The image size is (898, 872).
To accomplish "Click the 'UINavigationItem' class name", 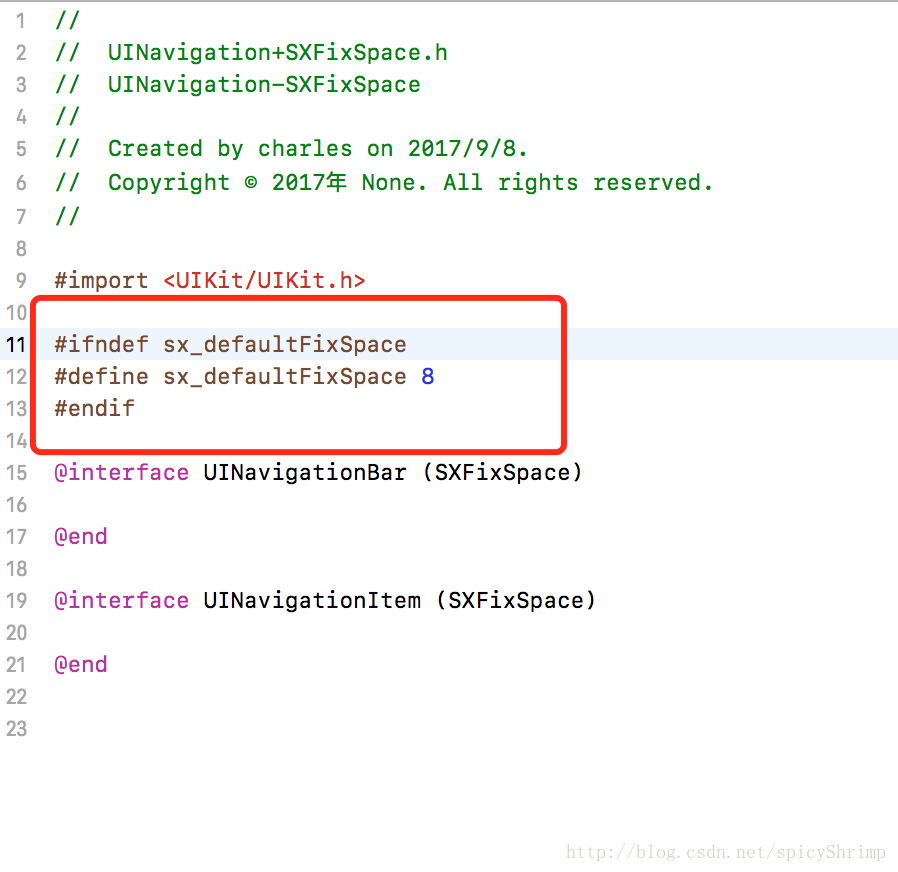I will click(312, 601).
